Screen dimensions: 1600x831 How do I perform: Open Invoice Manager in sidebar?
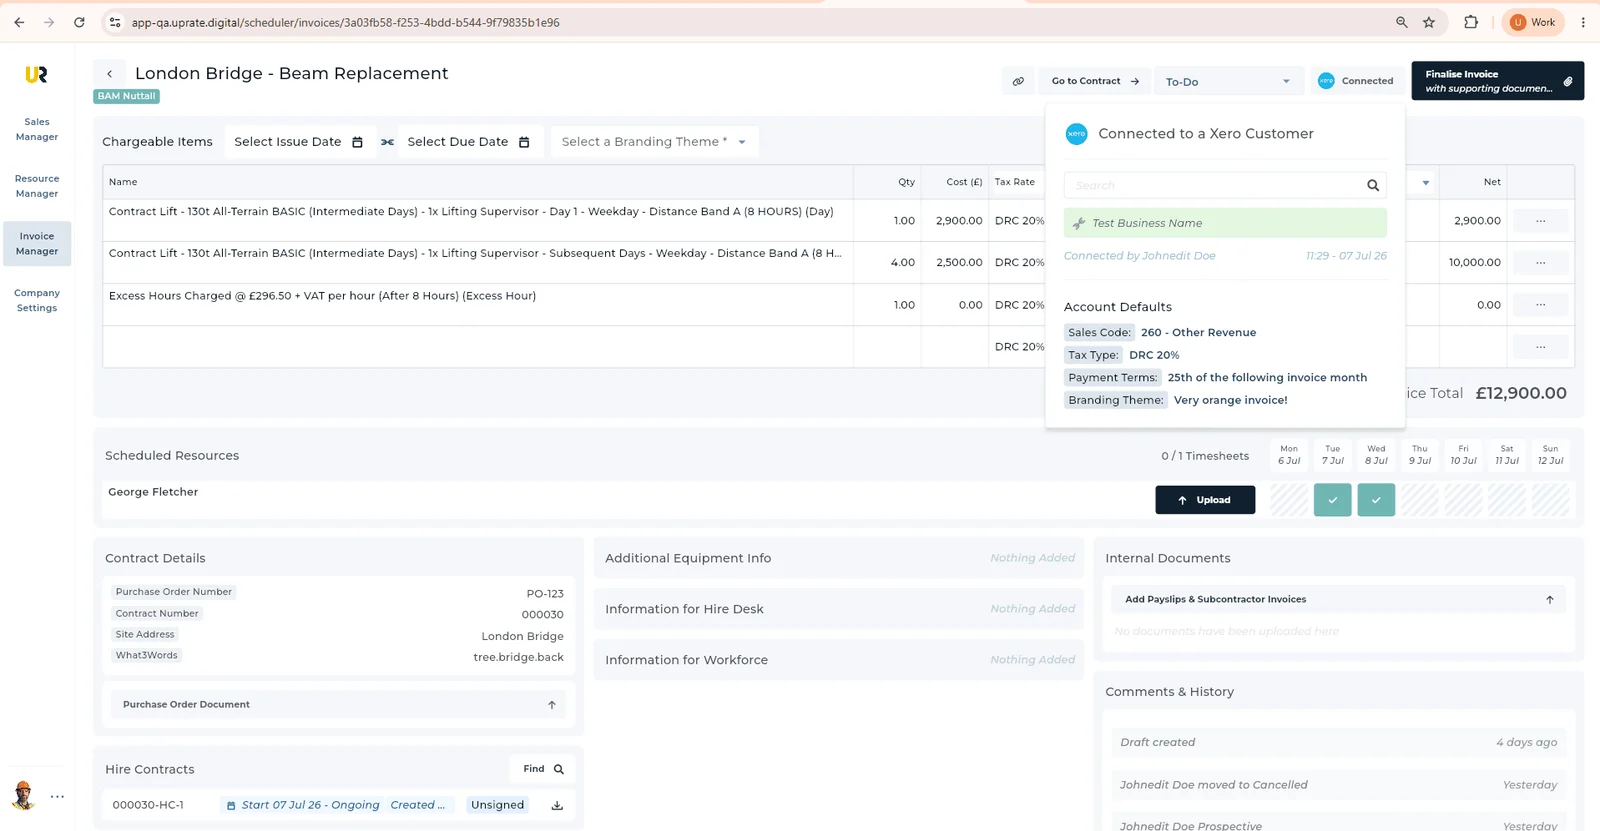click(x=37, y=244)
